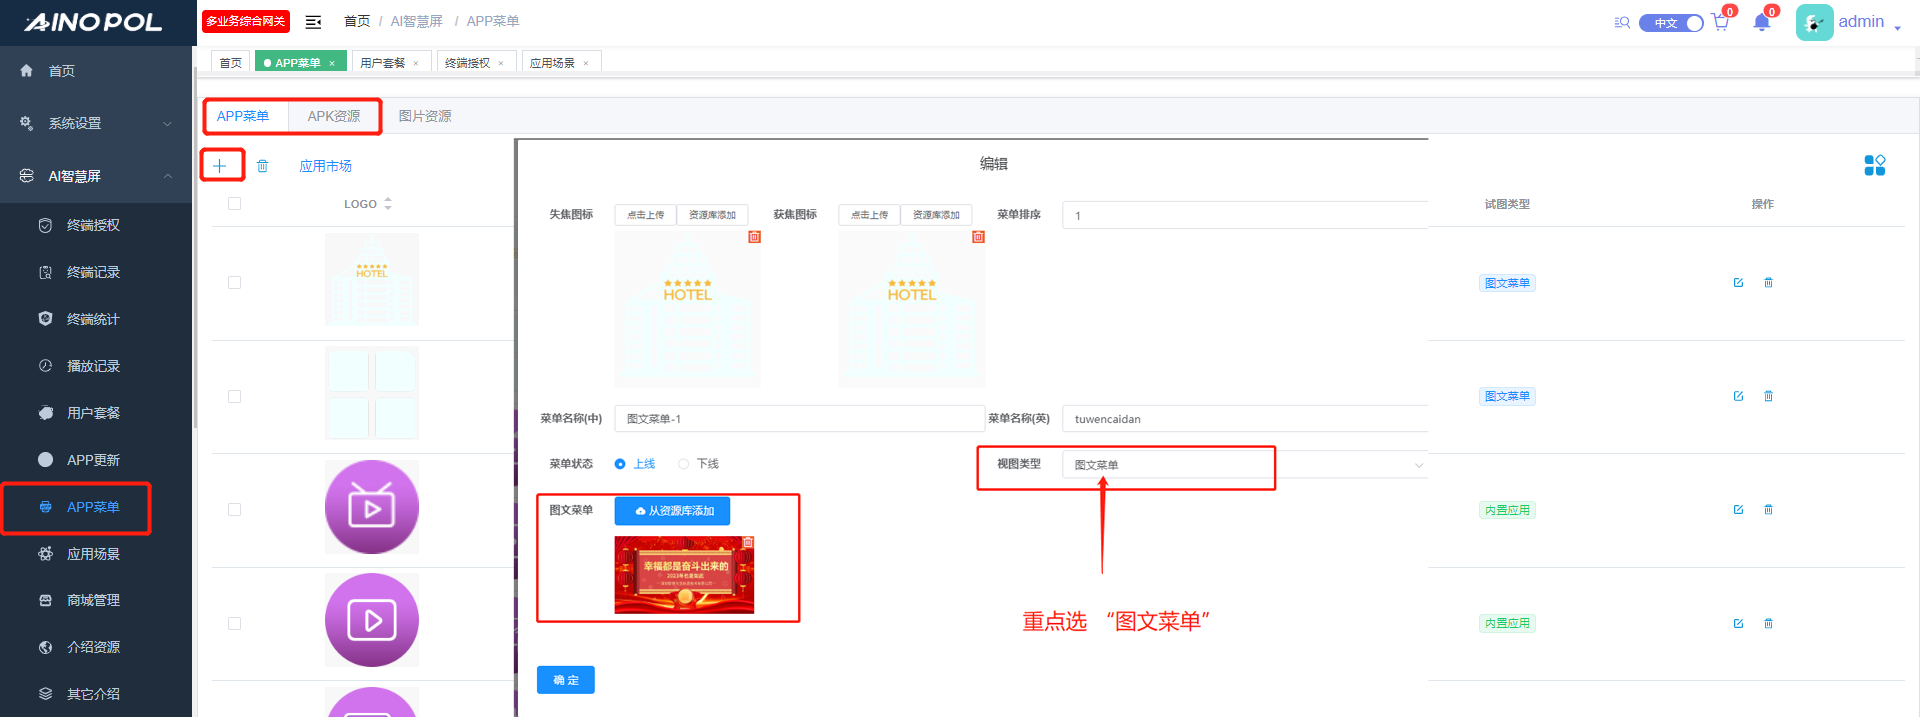The height and width of the screenshot is (717, 1920).
Task: Toggle the 中文 language switch
Action: tap(1671, 23)
